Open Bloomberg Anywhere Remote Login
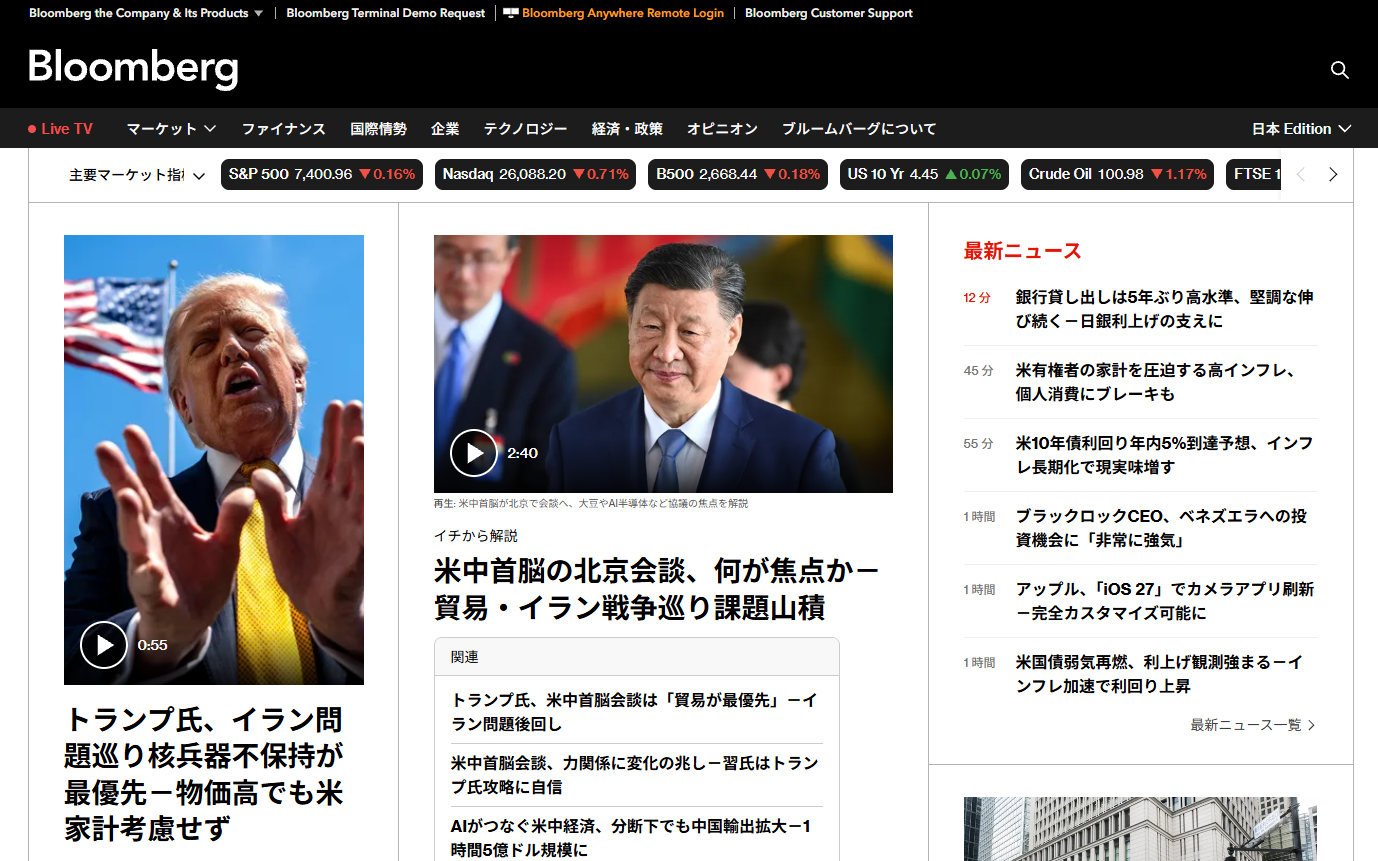The height and width of the screenshot is (861, 1378). (x=622, y=13)
